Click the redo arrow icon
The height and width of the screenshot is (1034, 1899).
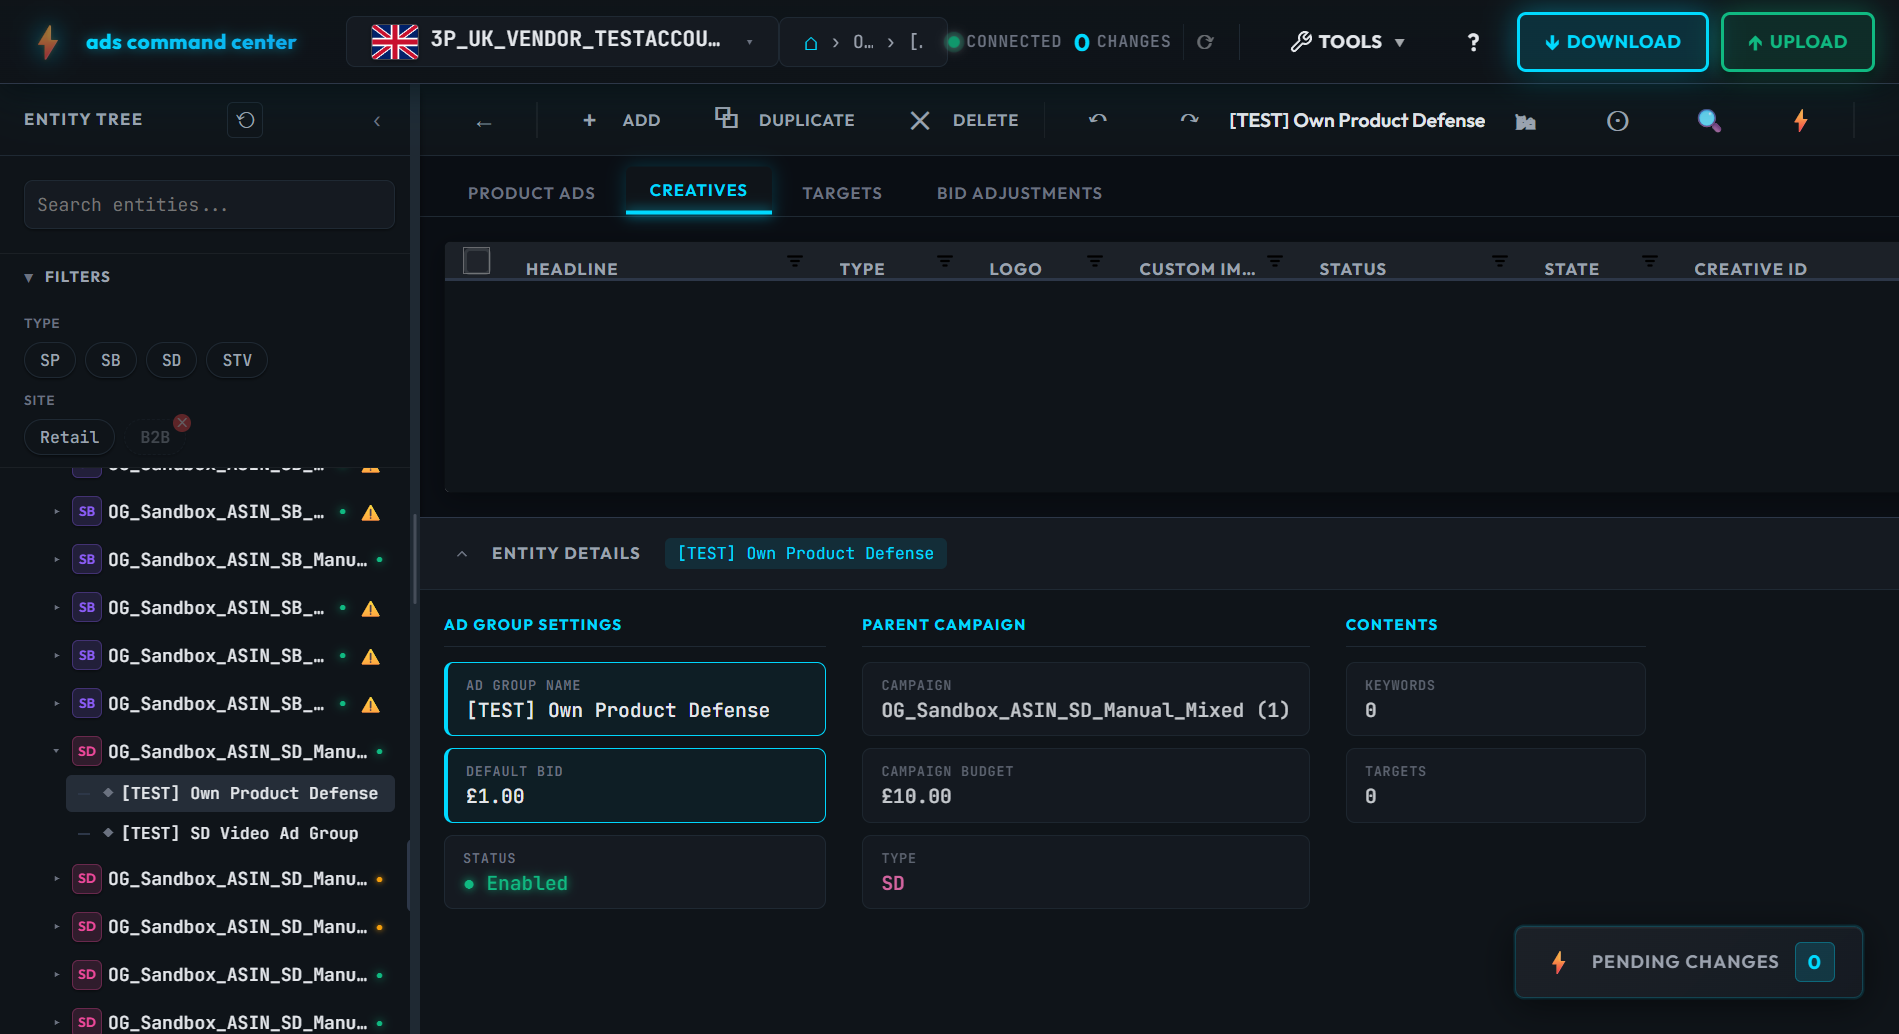click(x=1189, y=120)
